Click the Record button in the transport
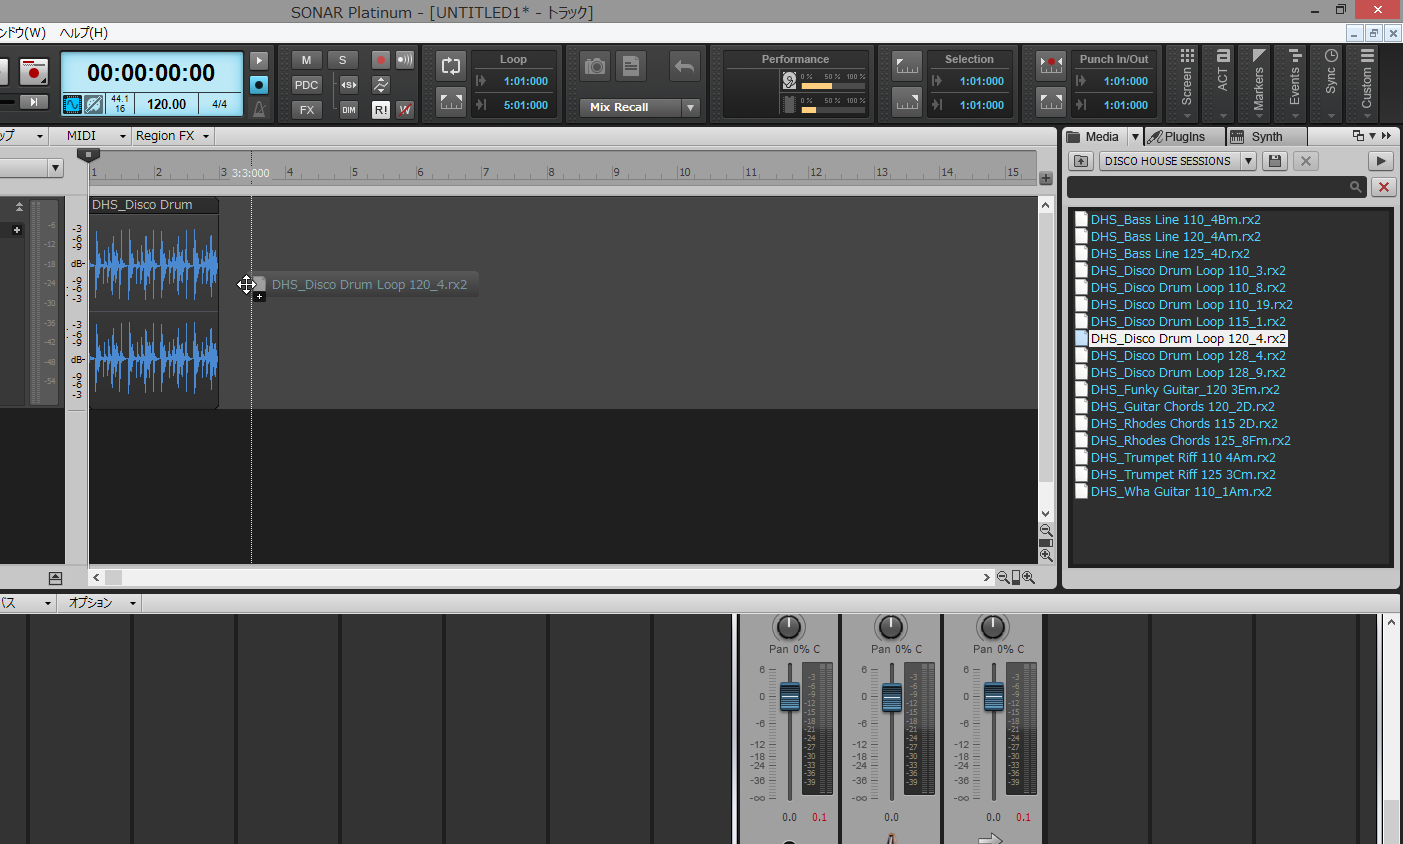Viewport: 1403px width, 844px height. click(34, 72)
